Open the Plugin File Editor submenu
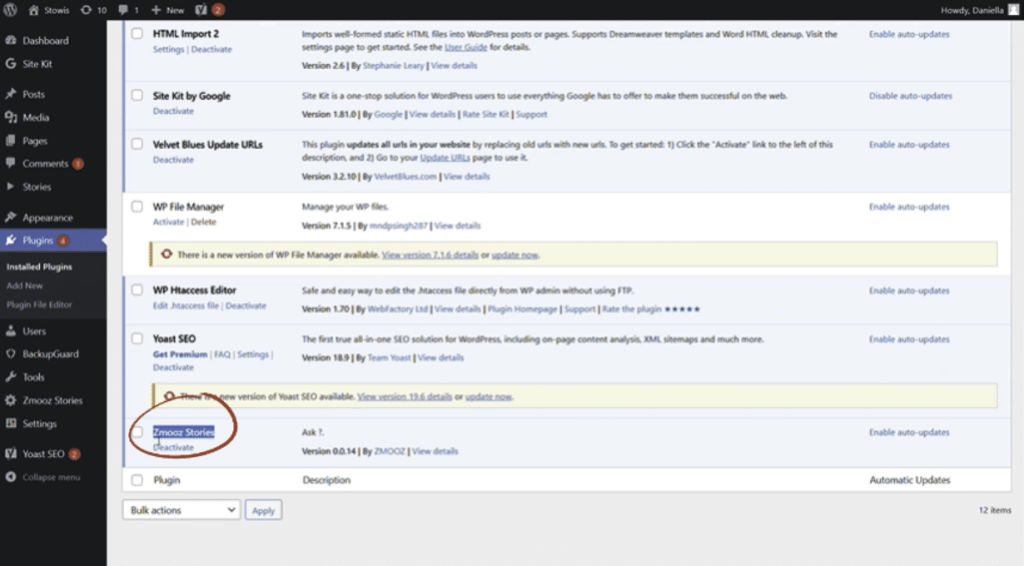 pos(39,304)
